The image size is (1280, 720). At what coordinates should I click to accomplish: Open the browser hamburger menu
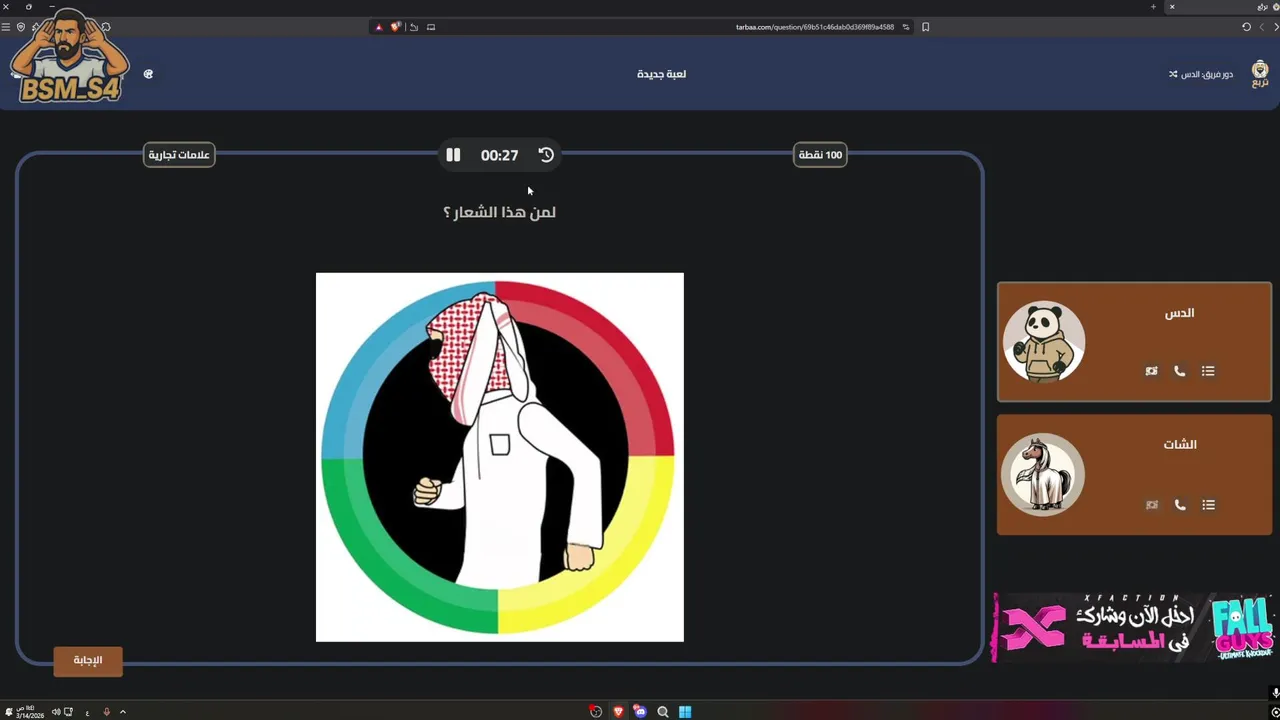6,27
